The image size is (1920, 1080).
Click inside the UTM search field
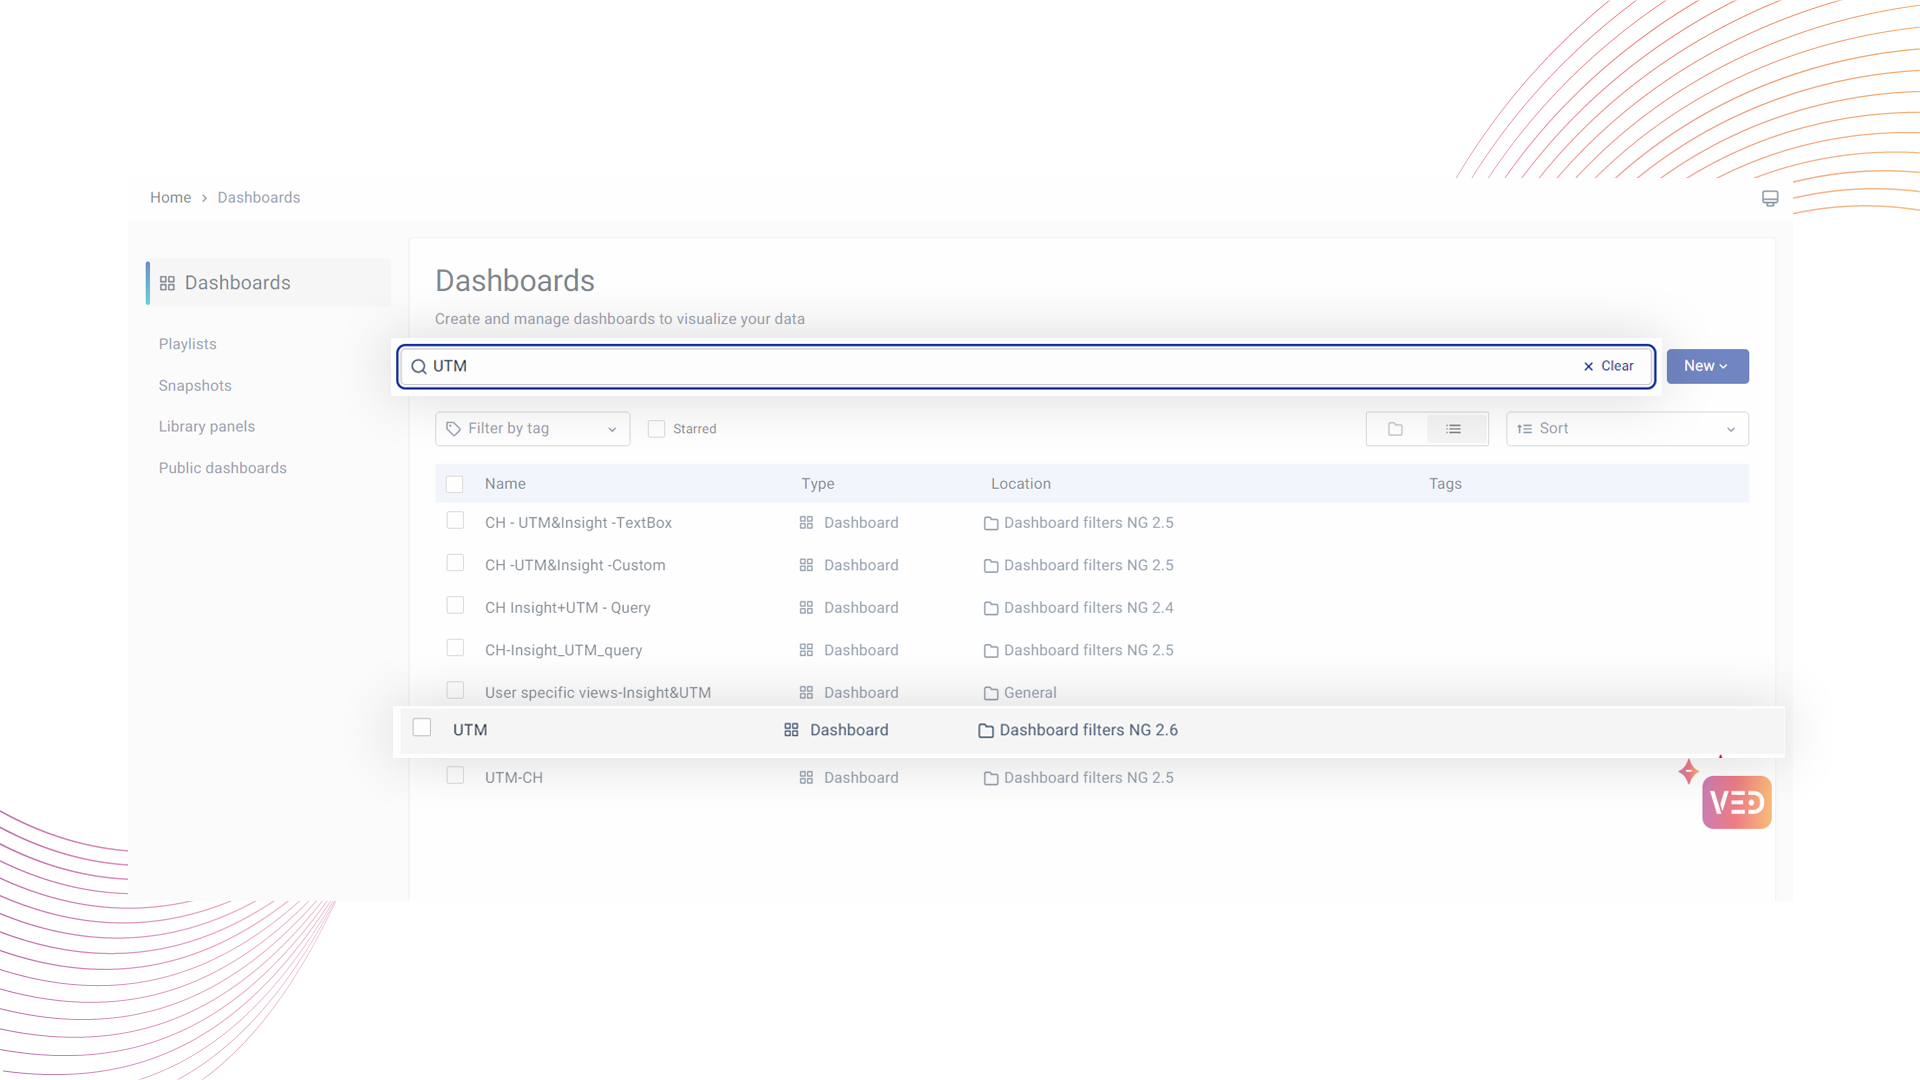pos(1000,366)
